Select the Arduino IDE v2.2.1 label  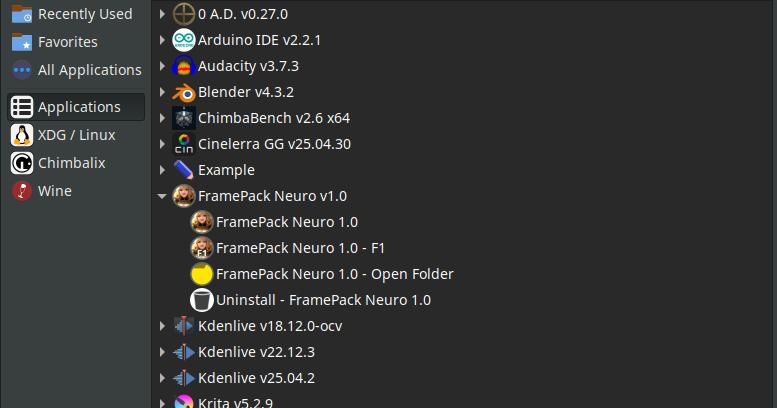point(259,40)
